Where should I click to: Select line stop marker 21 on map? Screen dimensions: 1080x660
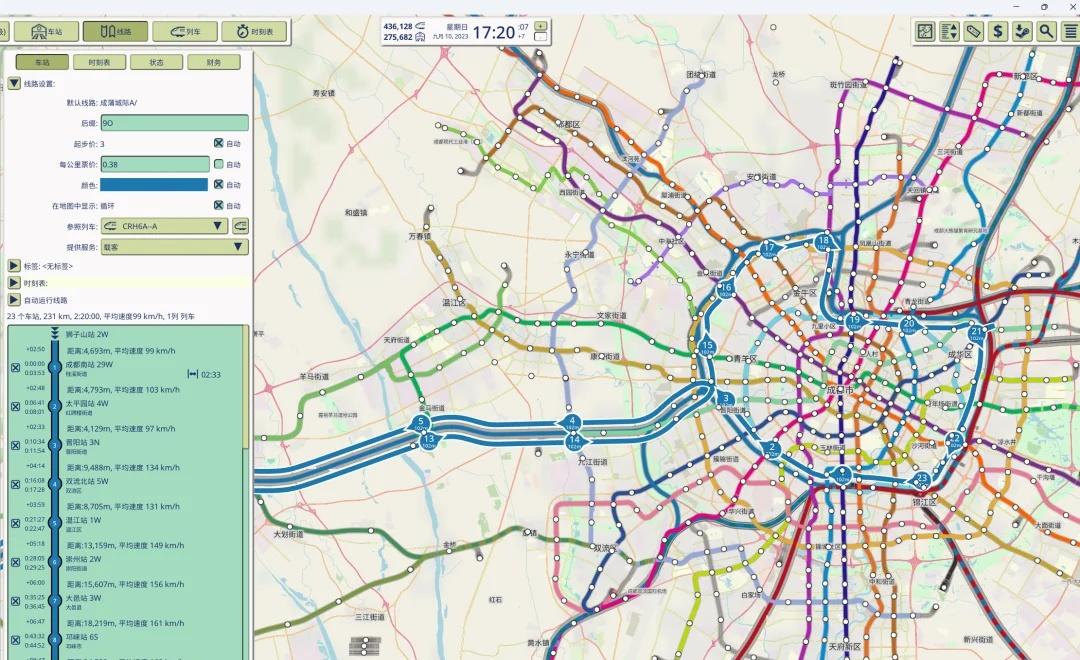point(977,333)
